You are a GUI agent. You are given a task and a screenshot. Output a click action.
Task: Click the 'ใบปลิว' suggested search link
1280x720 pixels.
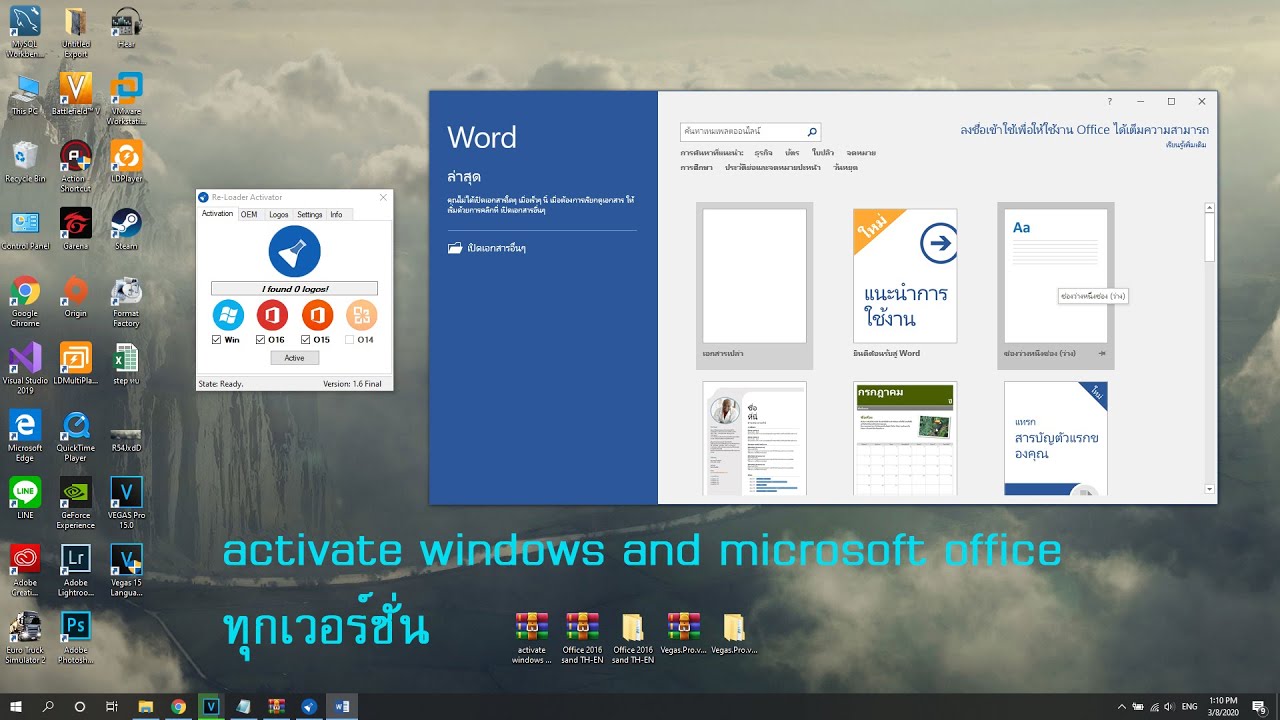[823, 153]
